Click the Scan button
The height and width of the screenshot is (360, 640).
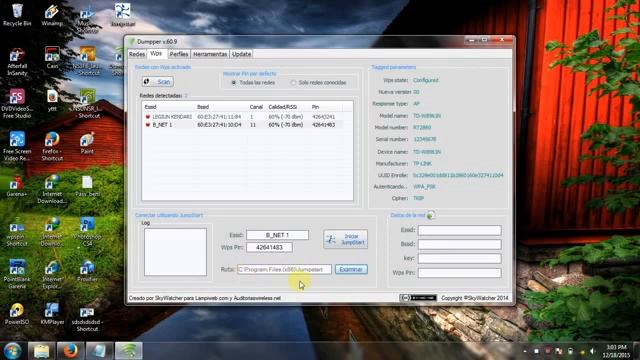point(158,82)
